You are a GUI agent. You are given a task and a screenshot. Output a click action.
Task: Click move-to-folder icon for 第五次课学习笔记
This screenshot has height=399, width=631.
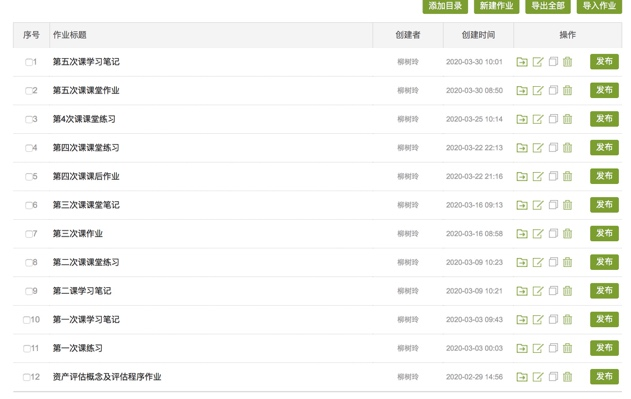(522, 62)
